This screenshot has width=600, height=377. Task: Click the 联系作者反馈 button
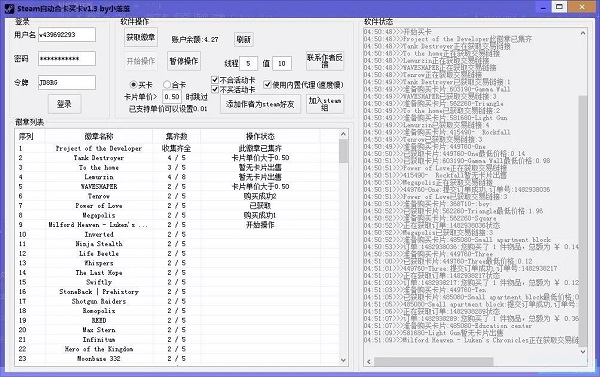pos(324,61)
